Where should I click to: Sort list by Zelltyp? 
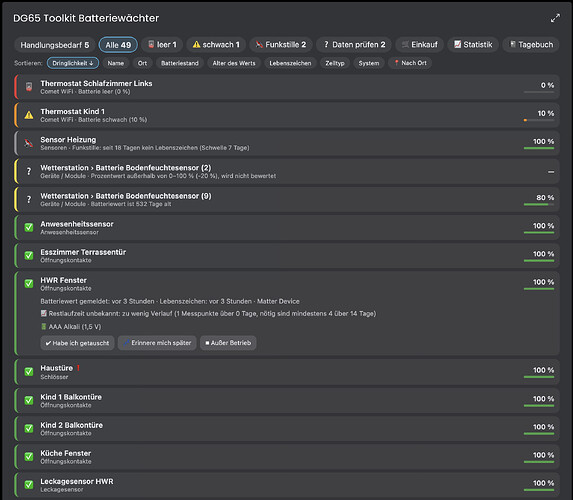(x=335, y=63)
